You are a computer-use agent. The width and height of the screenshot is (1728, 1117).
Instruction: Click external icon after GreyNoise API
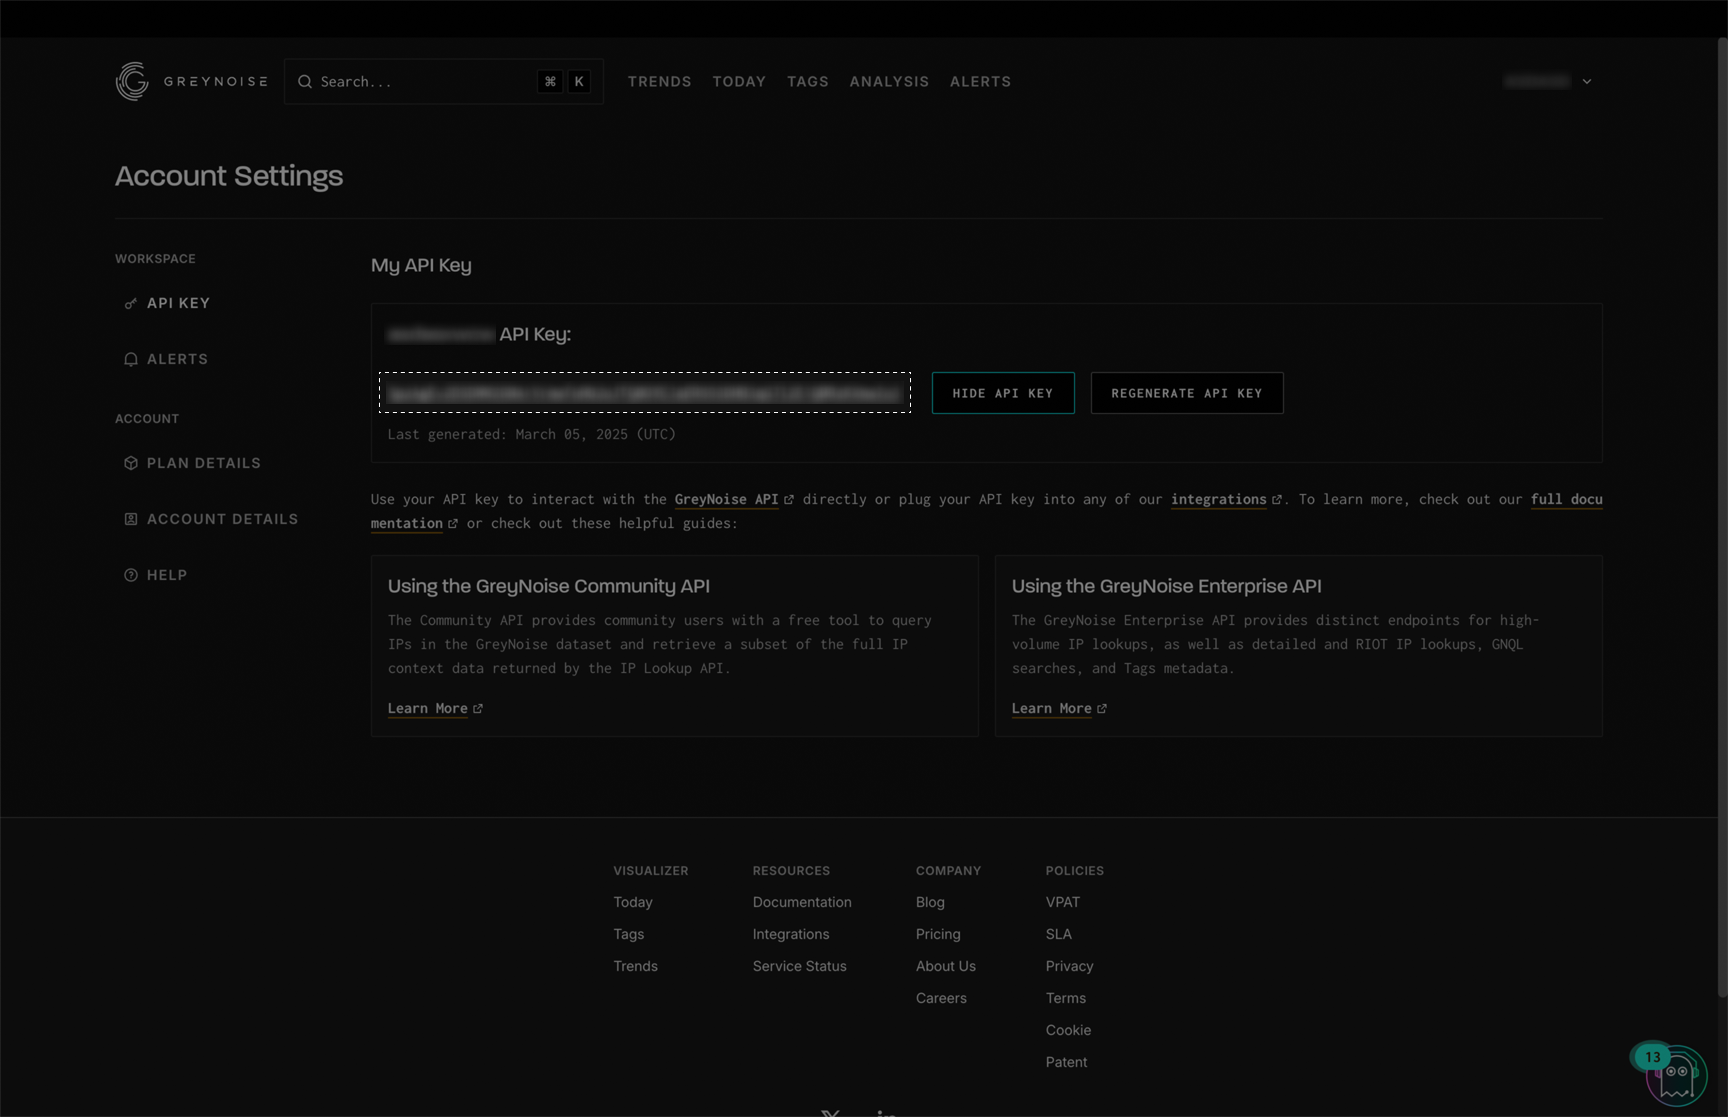[789, 499]
